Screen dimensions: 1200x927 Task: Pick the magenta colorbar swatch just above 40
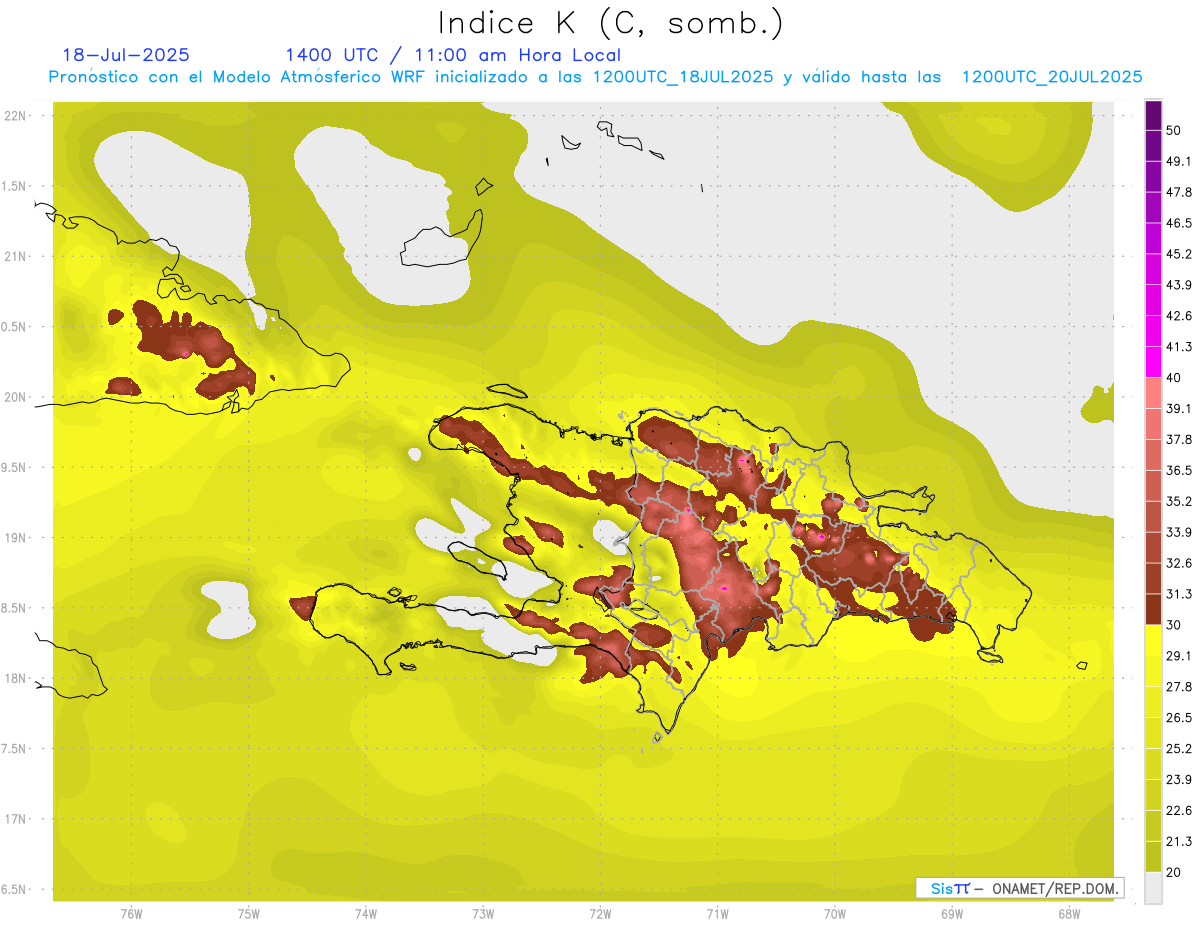[x=1153, y=362]
